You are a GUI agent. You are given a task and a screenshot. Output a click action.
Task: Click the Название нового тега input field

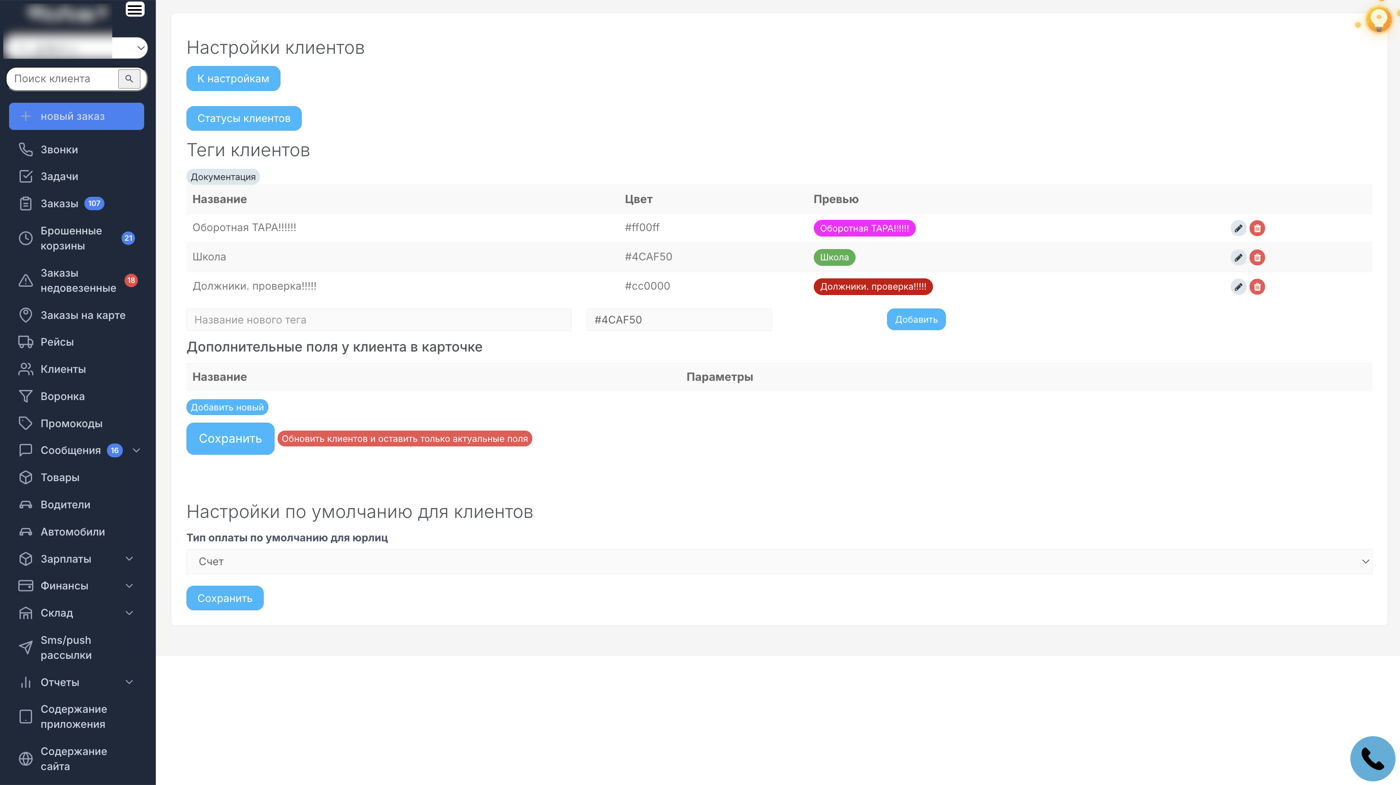click(x=378, y=320)
